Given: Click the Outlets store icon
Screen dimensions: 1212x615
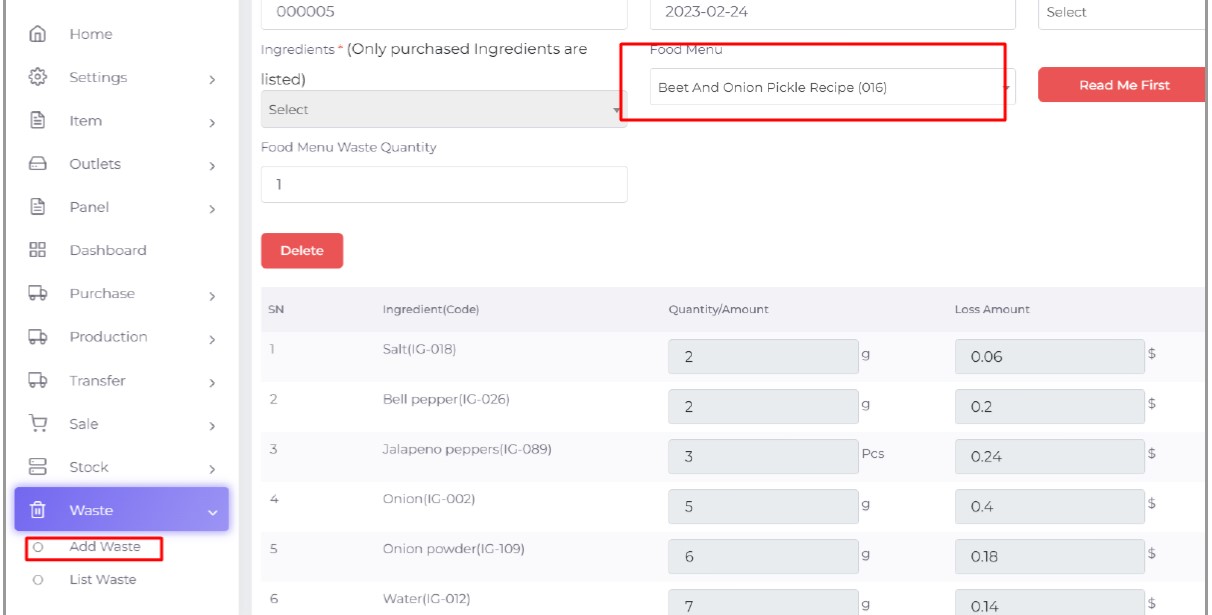Looking at the screenshot, I should click(38, 164).
